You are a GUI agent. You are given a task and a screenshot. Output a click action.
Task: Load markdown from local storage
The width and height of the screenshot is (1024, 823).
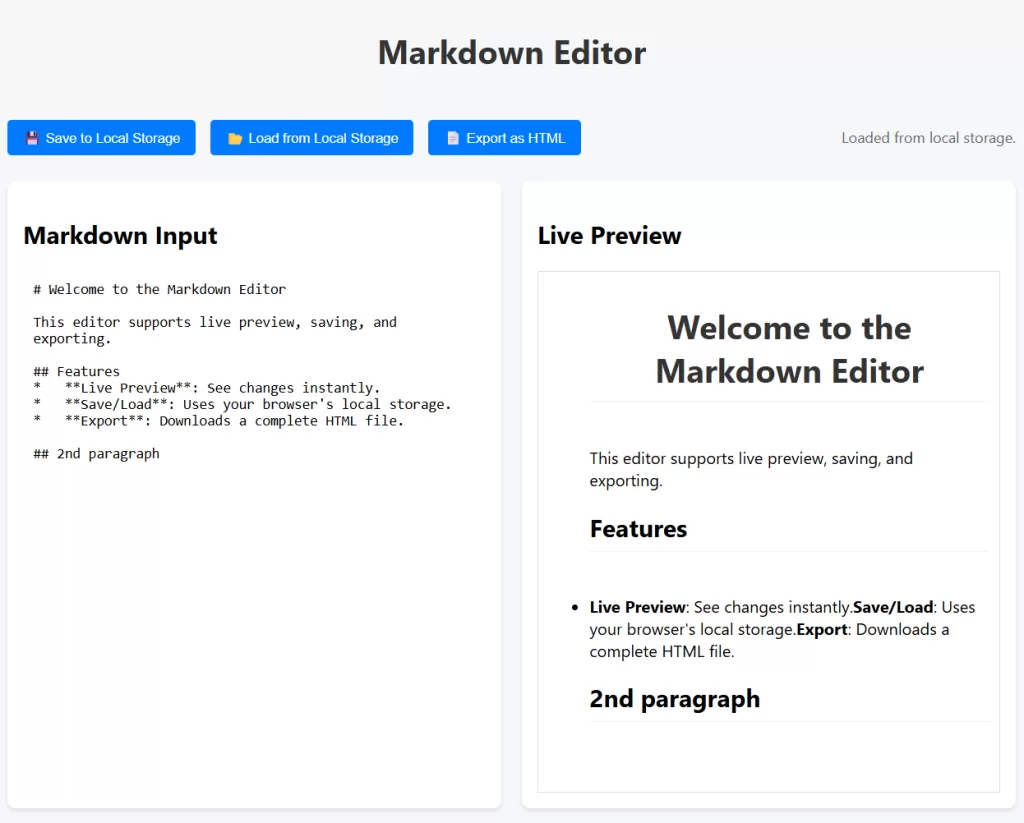click(311, 137)
